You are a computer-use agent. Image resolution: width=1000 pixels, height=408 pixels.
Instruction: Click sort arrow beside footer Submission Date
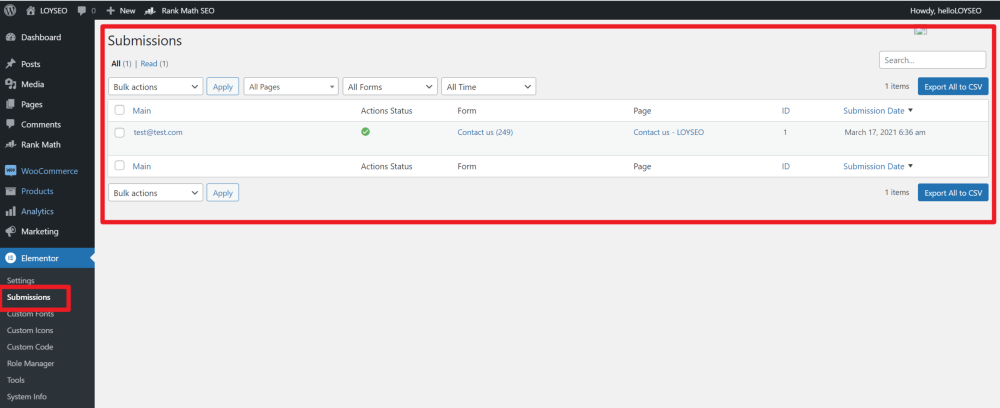coord(910,166)
